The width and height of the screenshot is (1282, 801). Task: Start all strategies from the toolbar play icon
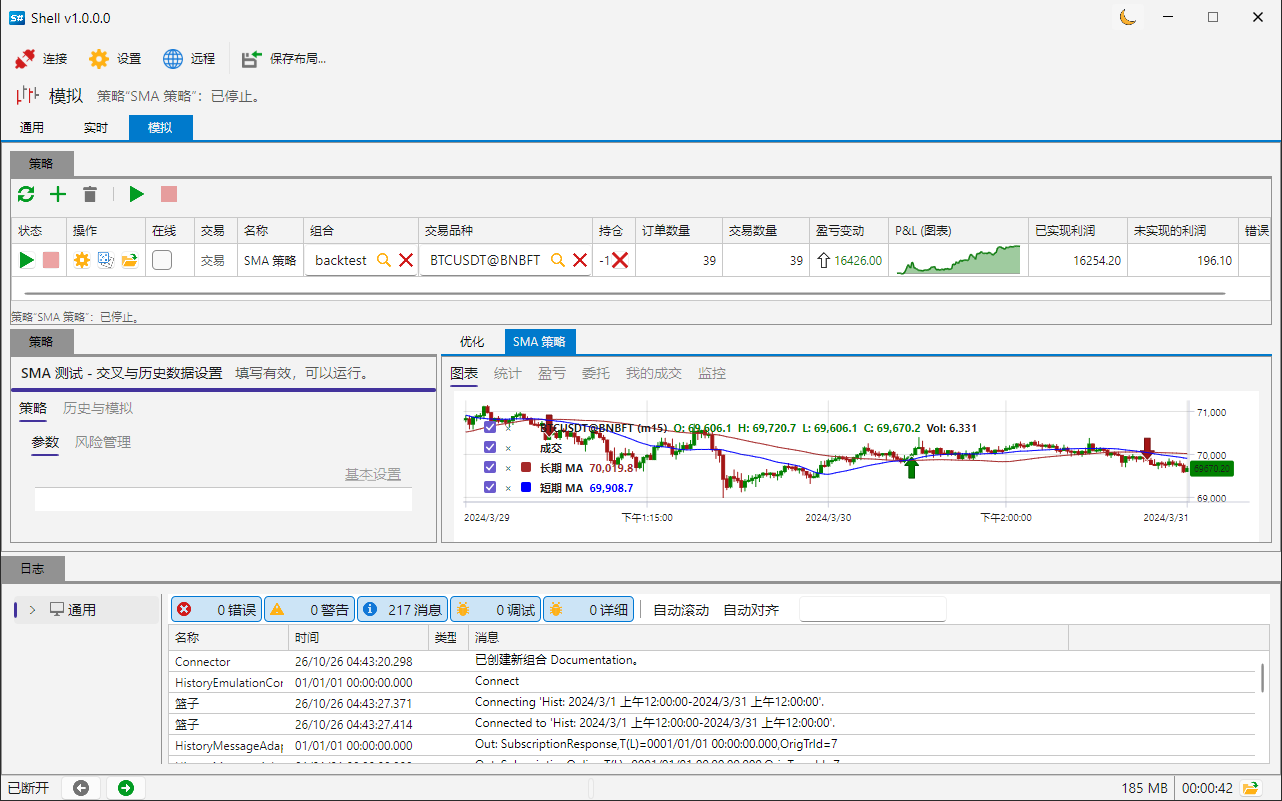137,194
